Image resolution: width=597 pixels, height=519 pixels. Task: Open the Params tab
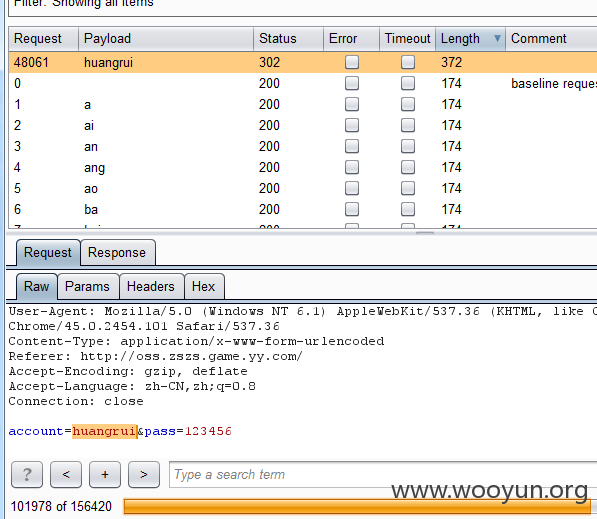(88, 286)
